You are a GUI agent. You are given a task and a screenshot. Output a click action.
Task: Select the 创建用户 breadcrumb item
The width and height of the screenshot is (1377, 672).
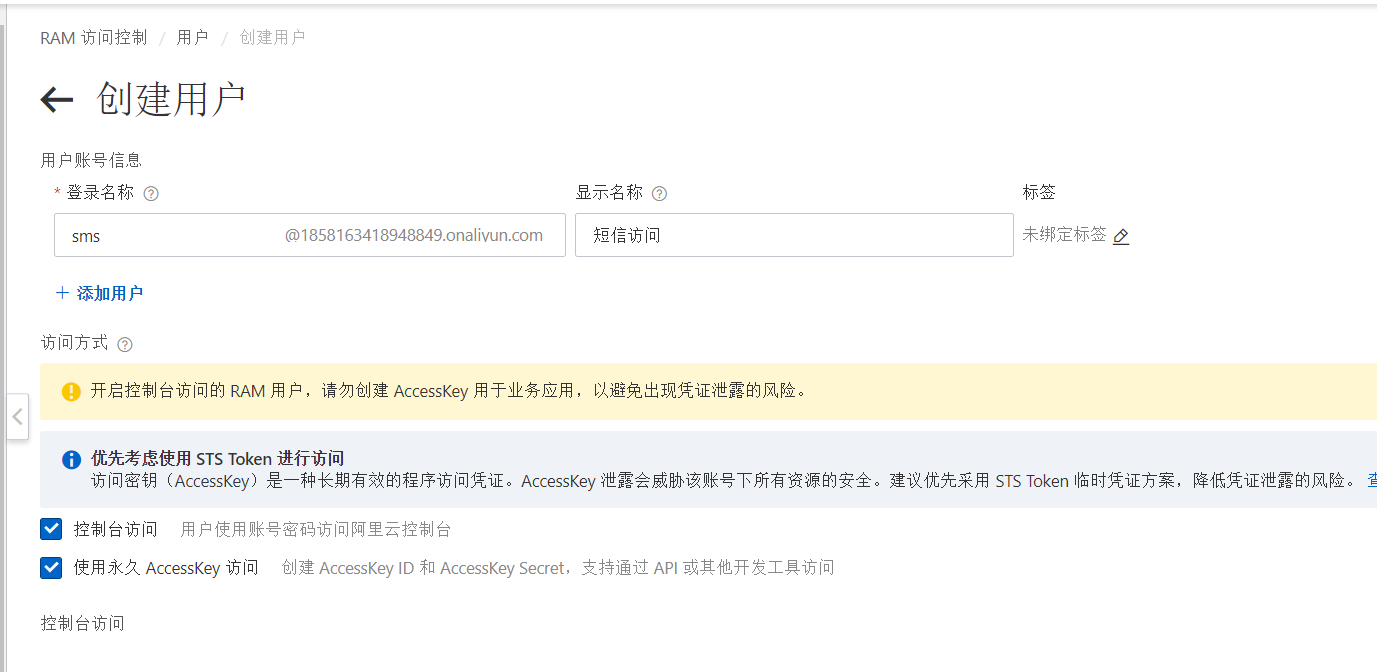(x=272, y=38)
